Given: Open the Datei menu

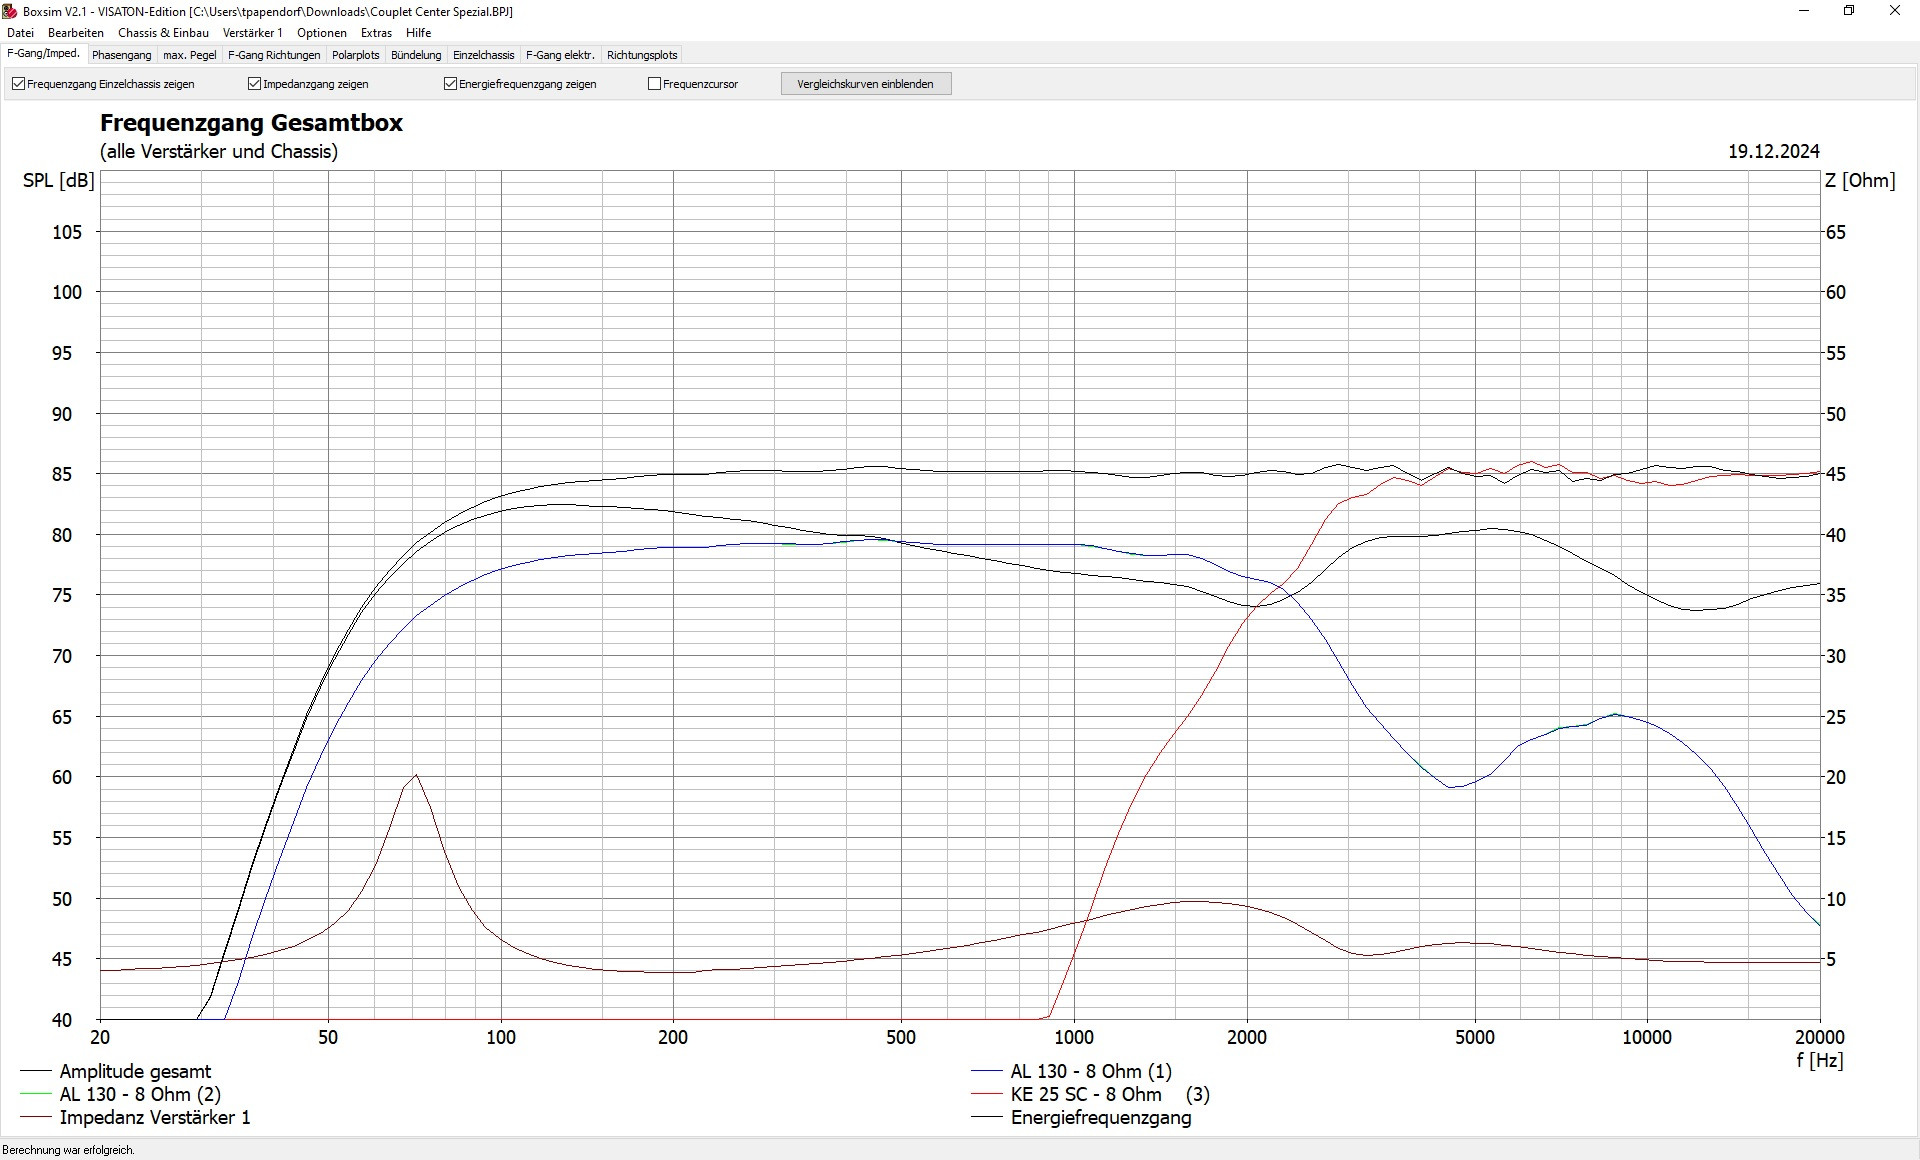Looking at the screenshot, I should 20,33.
